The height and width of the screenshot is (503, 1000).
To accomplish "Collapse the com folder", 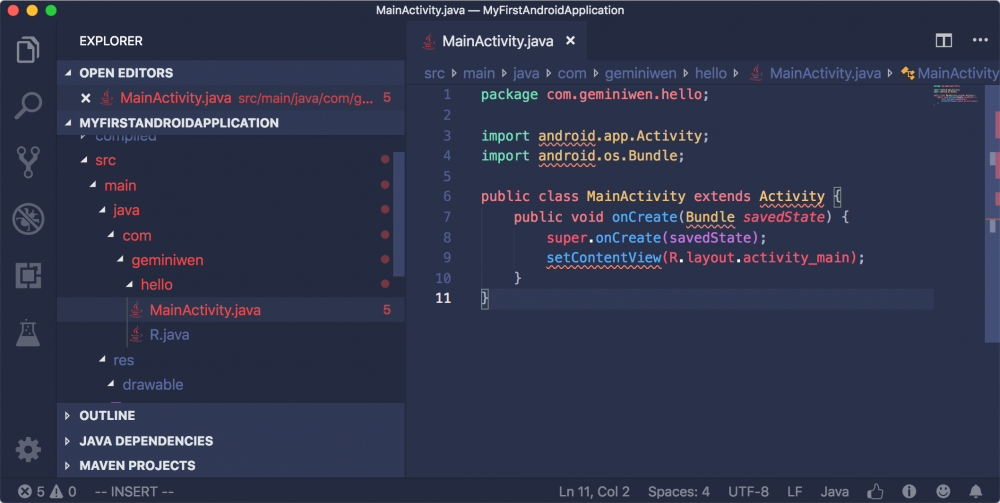I will (x=112, y=235).
